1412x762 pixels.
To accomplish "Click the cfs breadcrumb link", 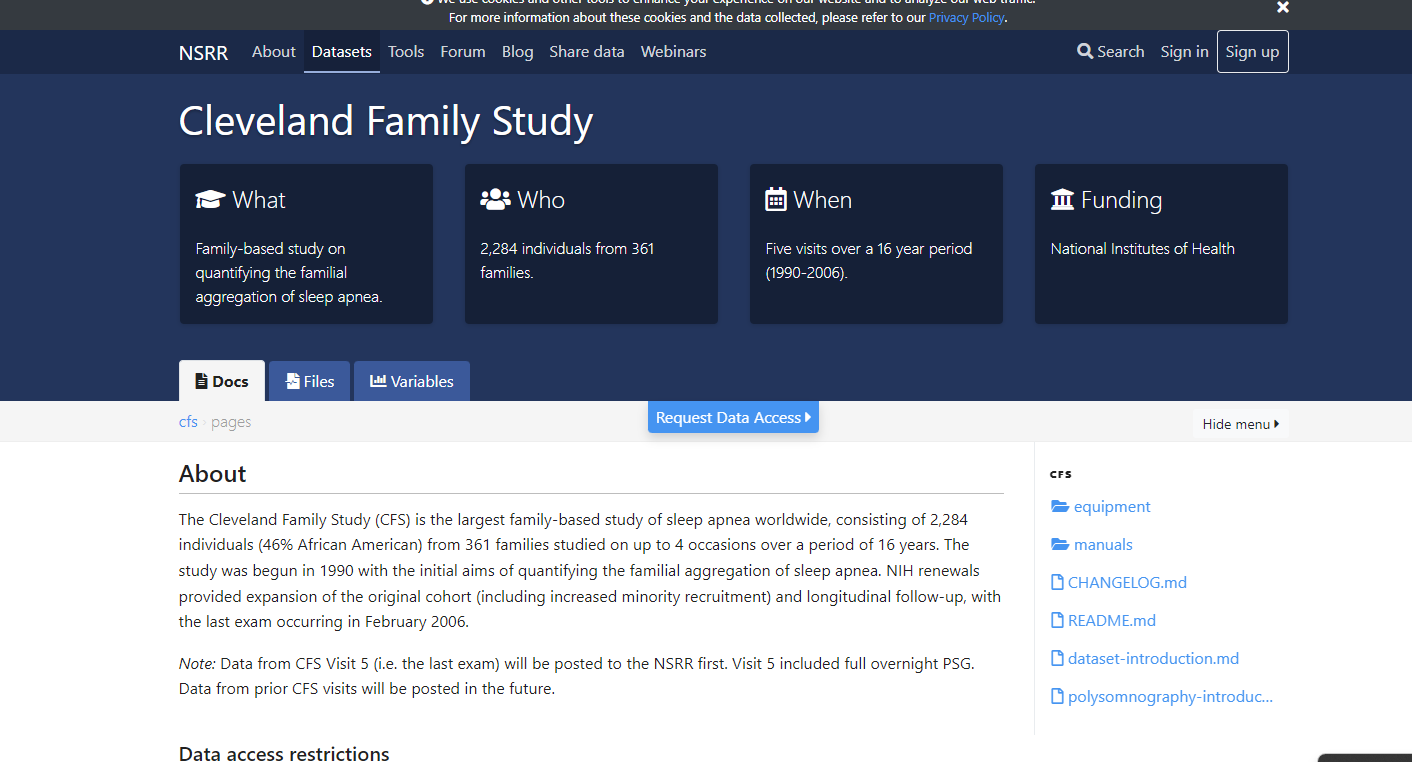I will (188, 422).
